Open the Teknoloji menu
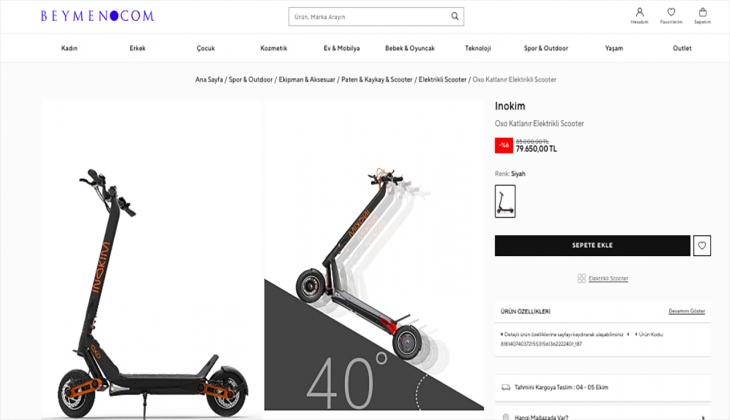Screen dimensions: 730x420 pos(478,48)
